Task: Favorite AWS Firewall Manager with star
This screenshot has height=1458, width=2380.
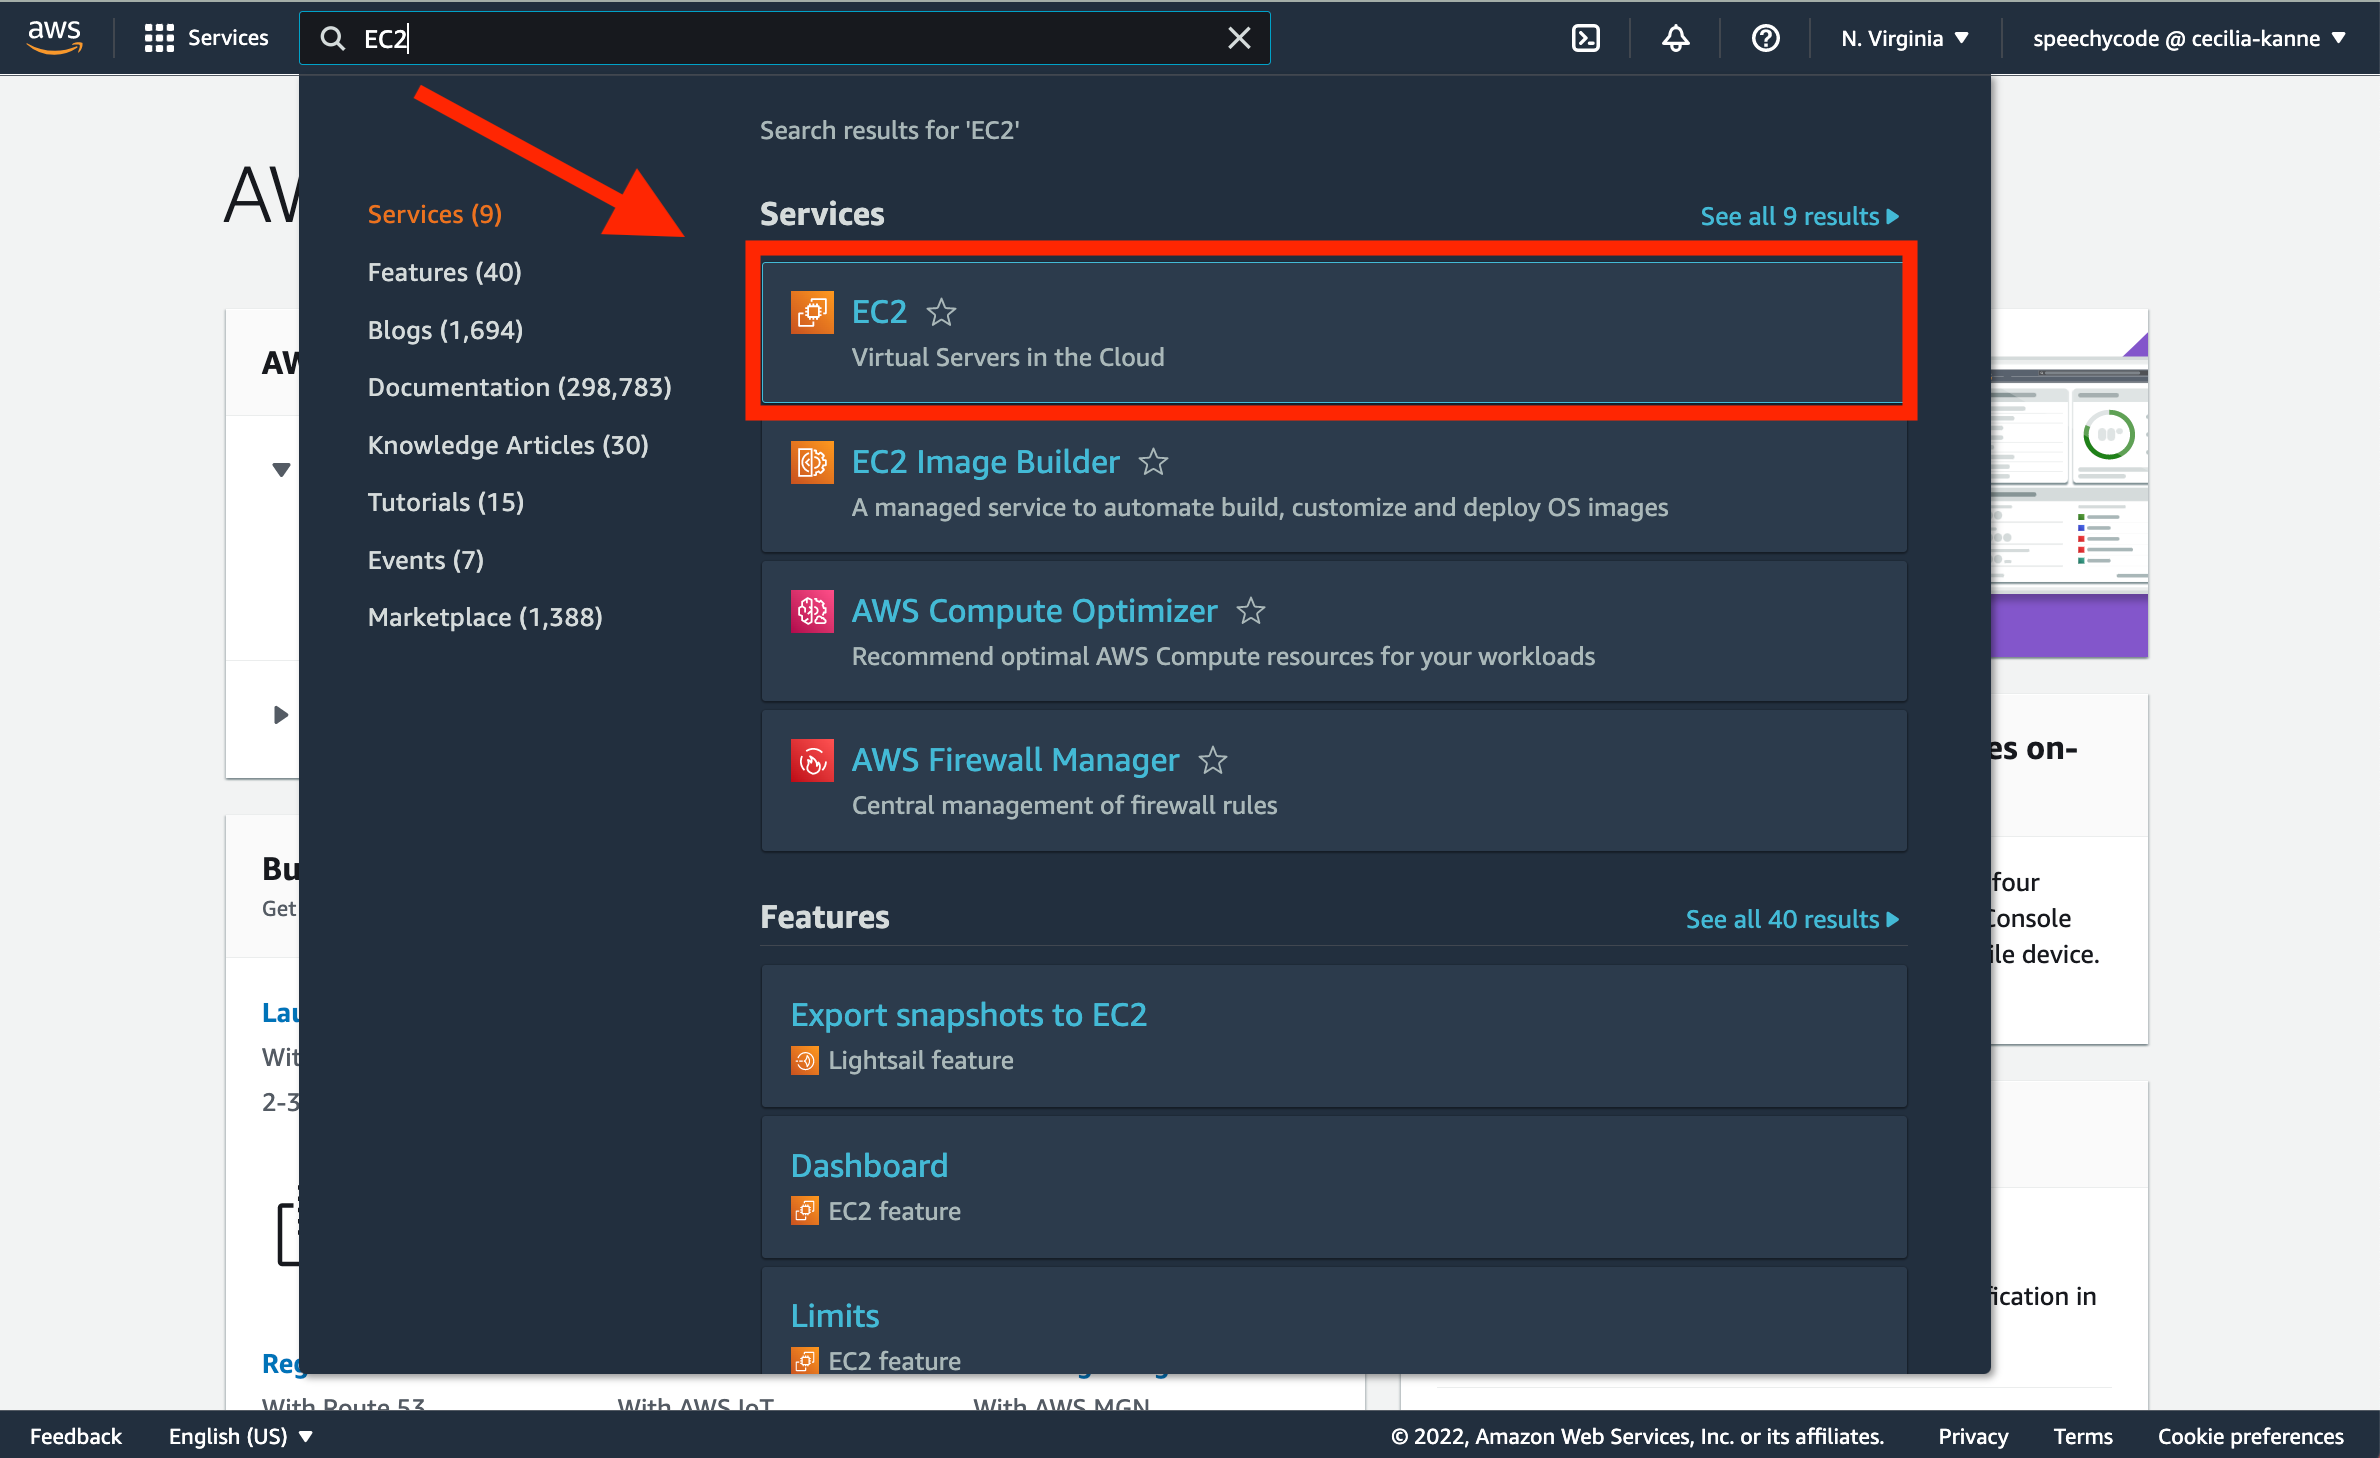Action: click(x=1213, y=760)
